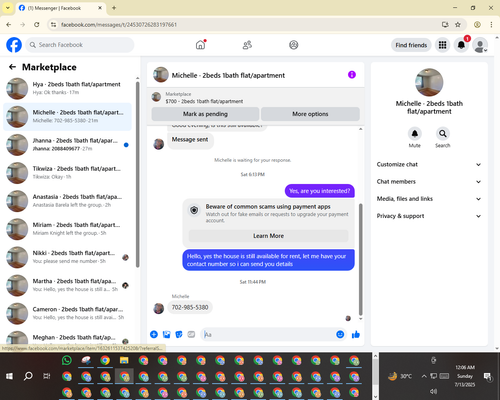This screenshot has height=400, width=500.
Task: Switch to Messenger Facebook browser tab
Action: point(61,8)
